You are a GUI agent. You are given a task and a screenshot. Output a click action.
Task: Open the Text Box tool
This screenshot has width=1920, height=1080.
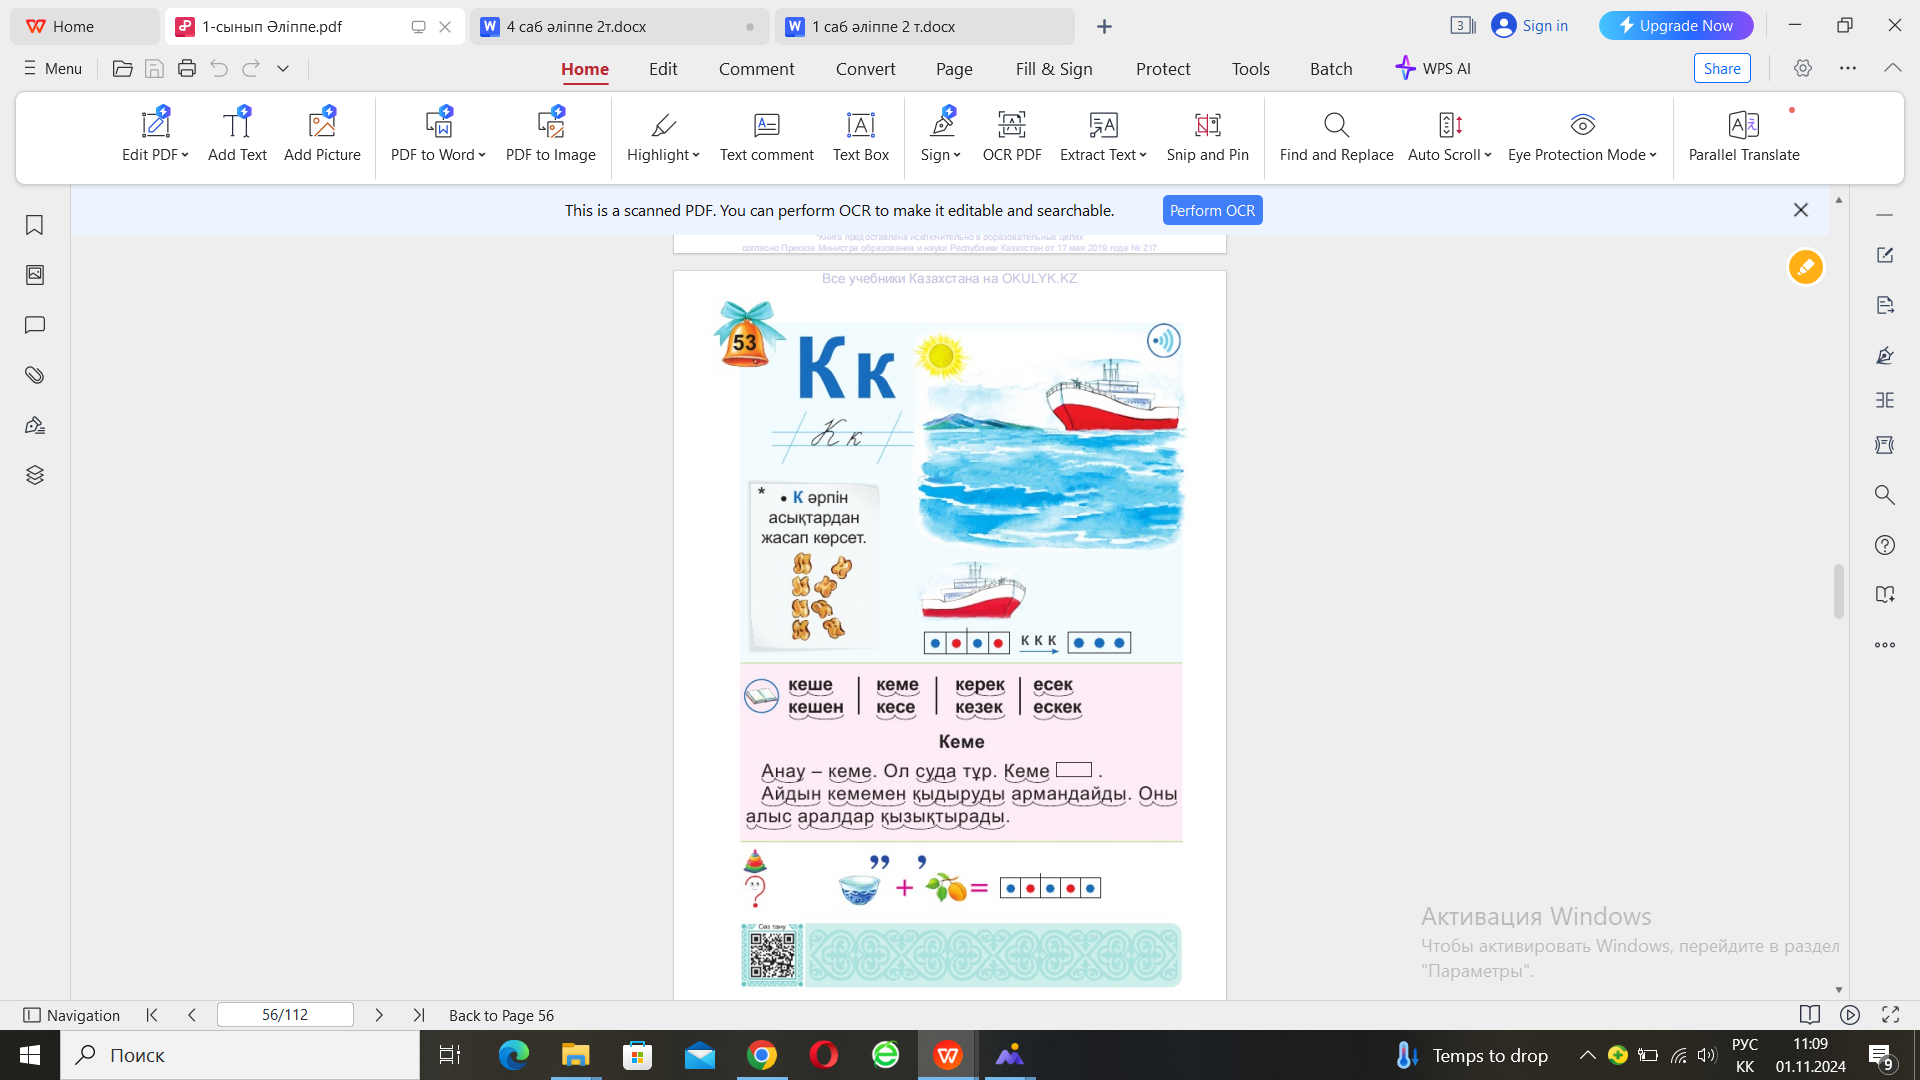point(860,125)
